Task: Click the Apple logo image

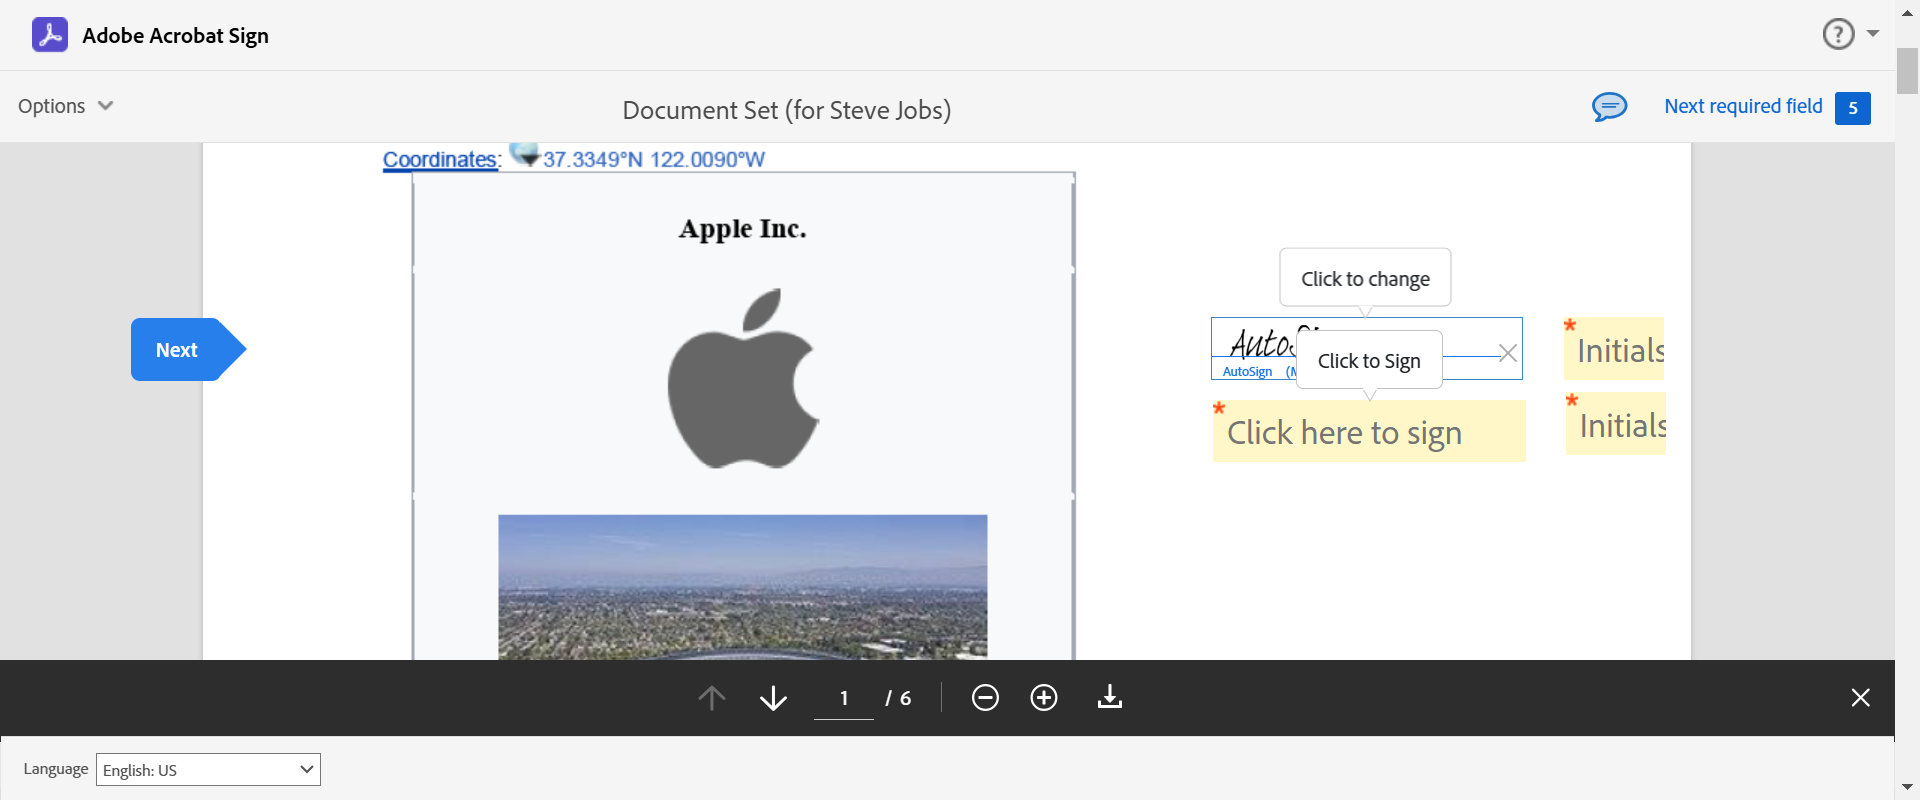Action: [x=743, y=379]
